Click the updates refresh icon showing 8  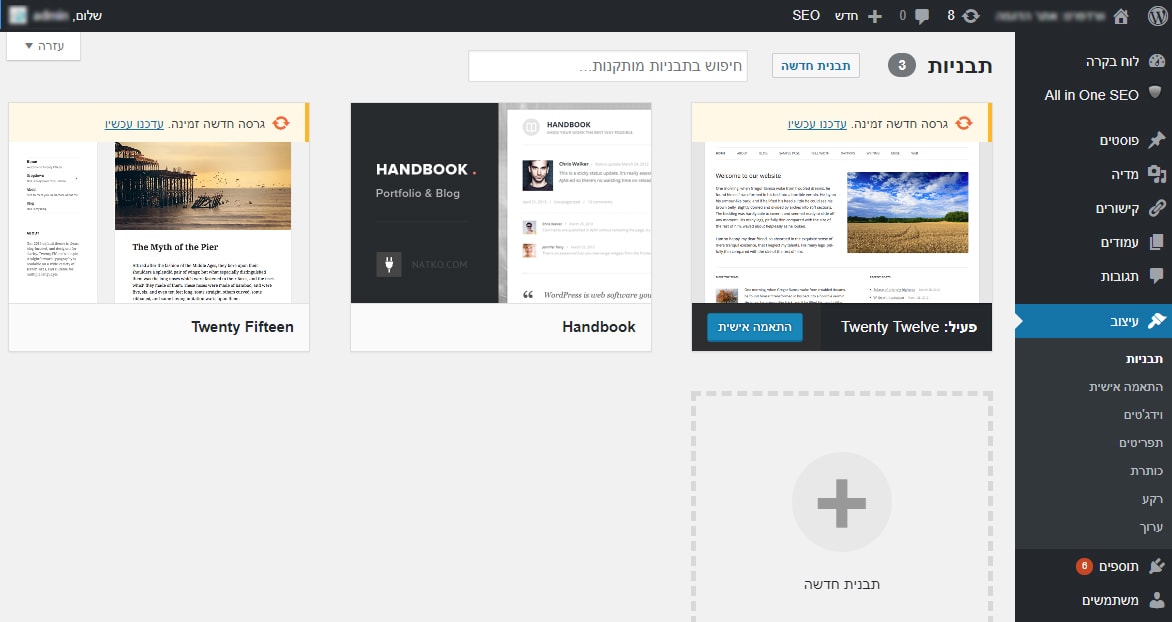[x=970, y=16]
